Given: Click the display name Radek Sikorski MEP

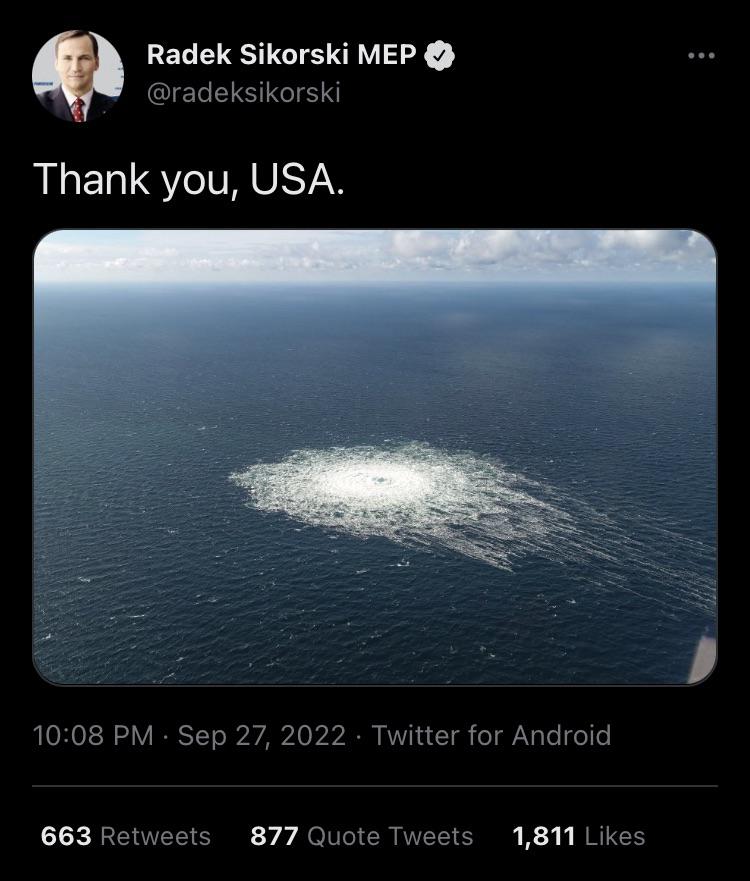Looking at the screenshot, I should (x=281, y=56).
